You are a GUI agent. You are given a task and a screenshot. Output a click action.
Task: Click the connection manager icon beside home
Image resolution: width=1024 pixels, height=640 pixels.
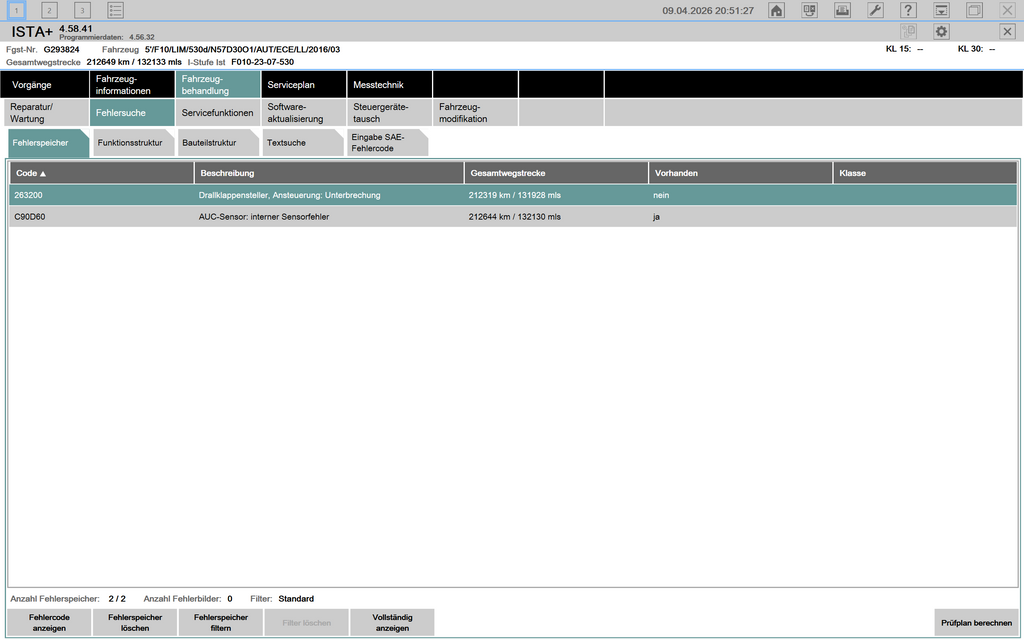809,10
